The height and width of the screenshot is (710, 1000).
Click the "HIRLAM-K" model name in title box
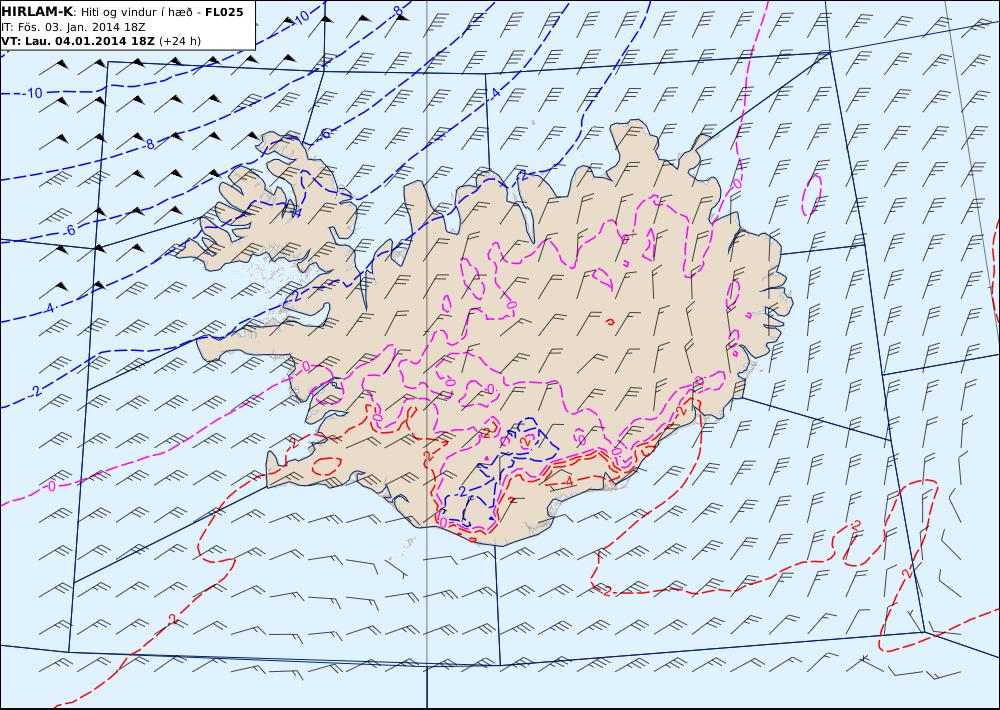(x=37, y=12)
